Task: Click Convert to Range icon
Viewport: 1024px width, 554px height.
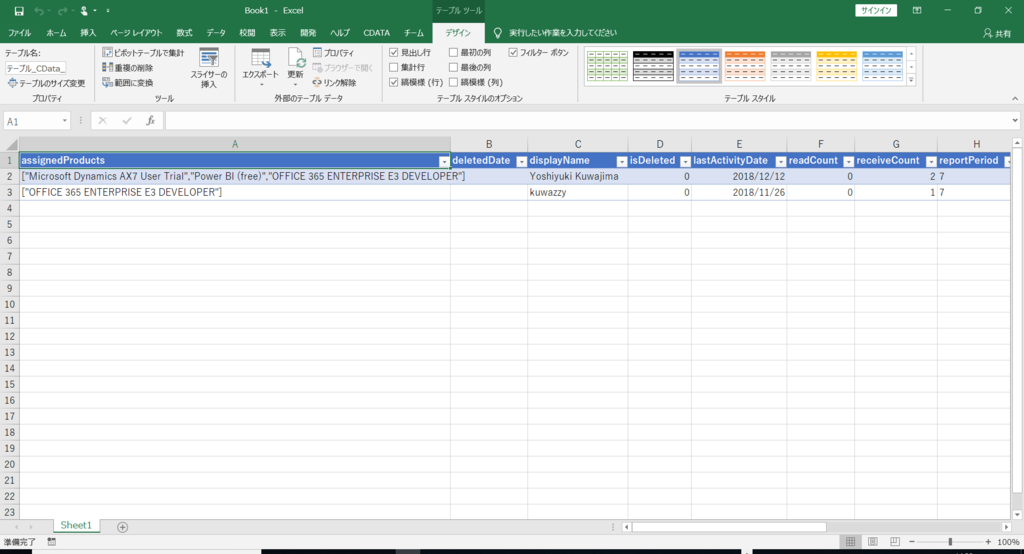Action: [108, 82]
